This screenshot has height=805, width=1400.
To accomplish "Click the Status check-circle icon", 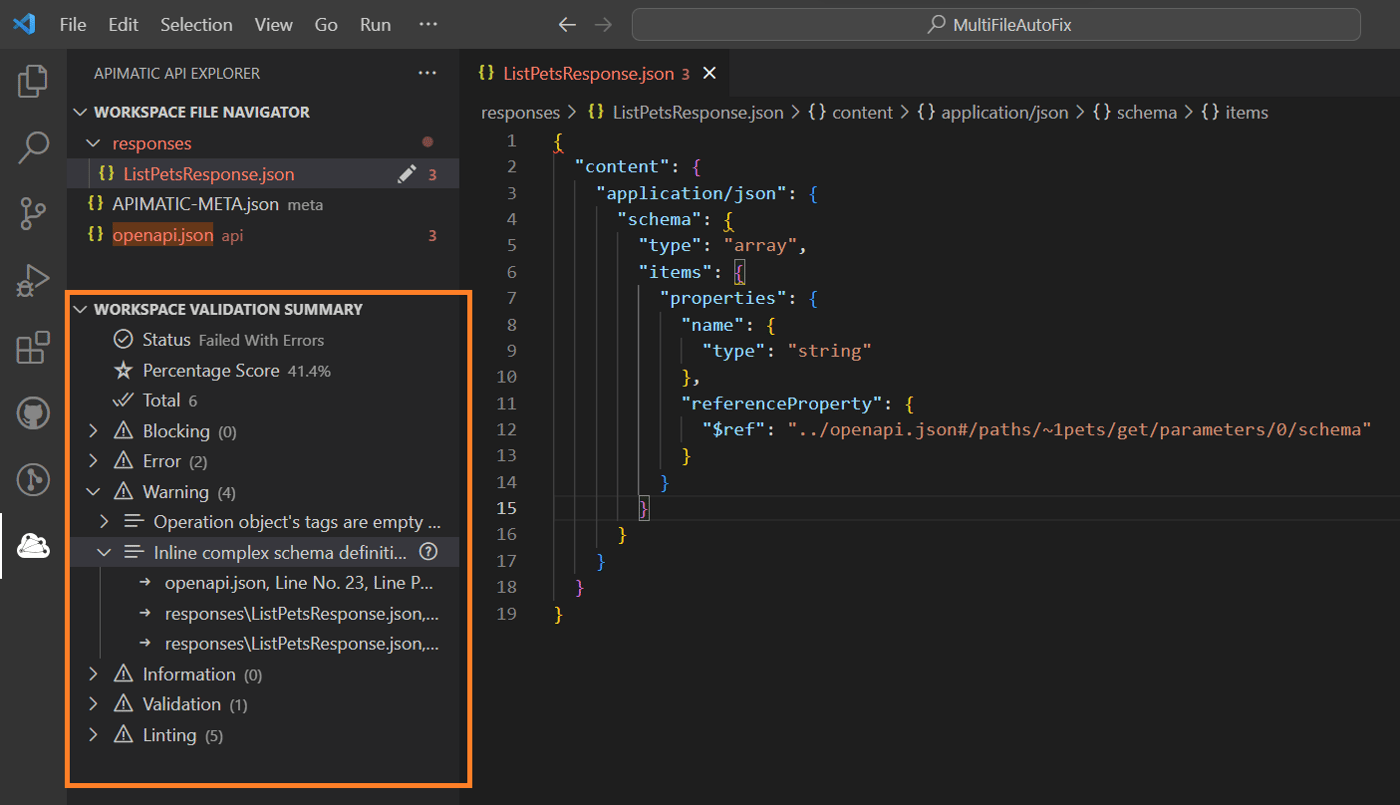I will [123, 340].
